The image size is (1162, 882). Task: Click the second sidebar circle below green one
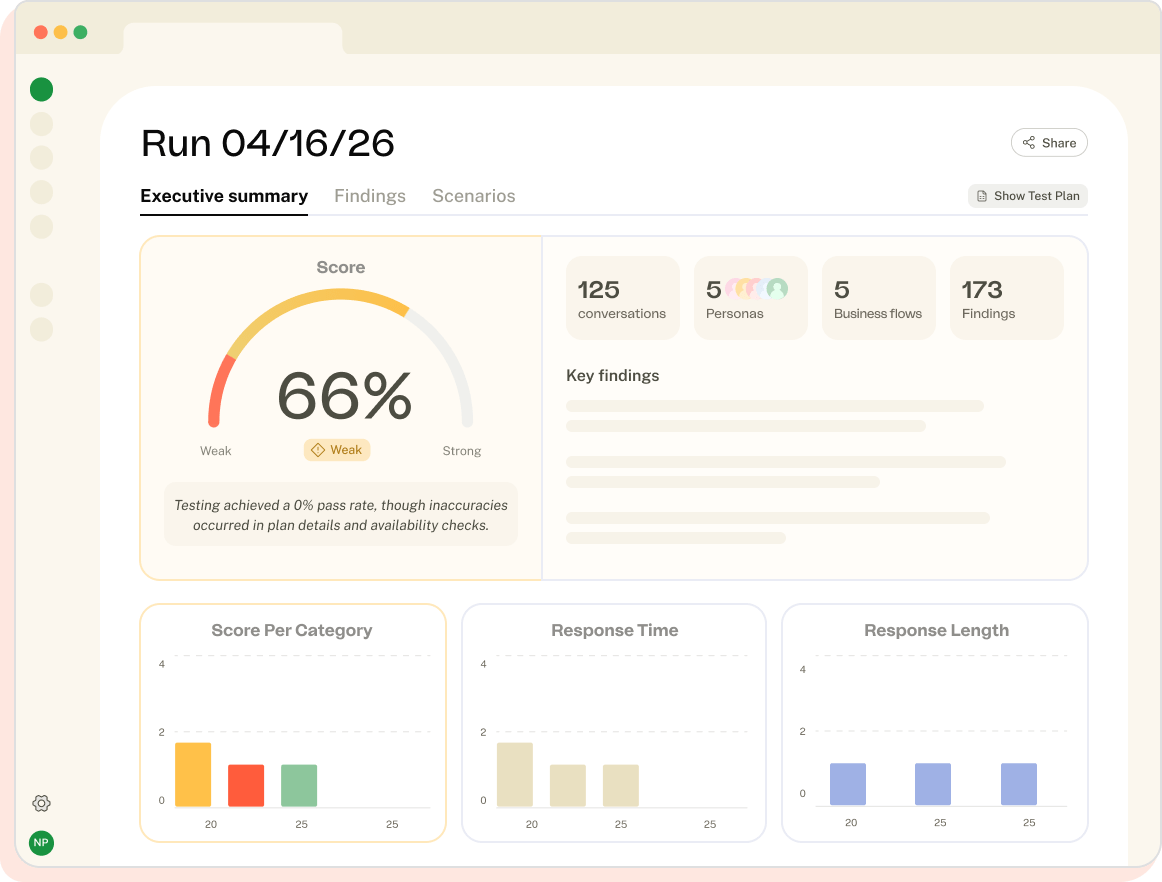(x=42, y=158)
